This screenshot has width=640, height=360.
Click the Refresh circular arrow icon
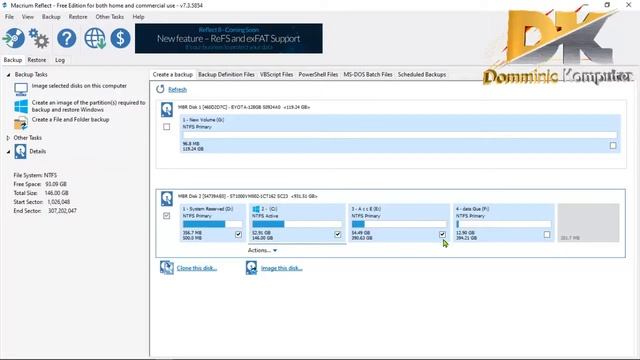[160, 89]
